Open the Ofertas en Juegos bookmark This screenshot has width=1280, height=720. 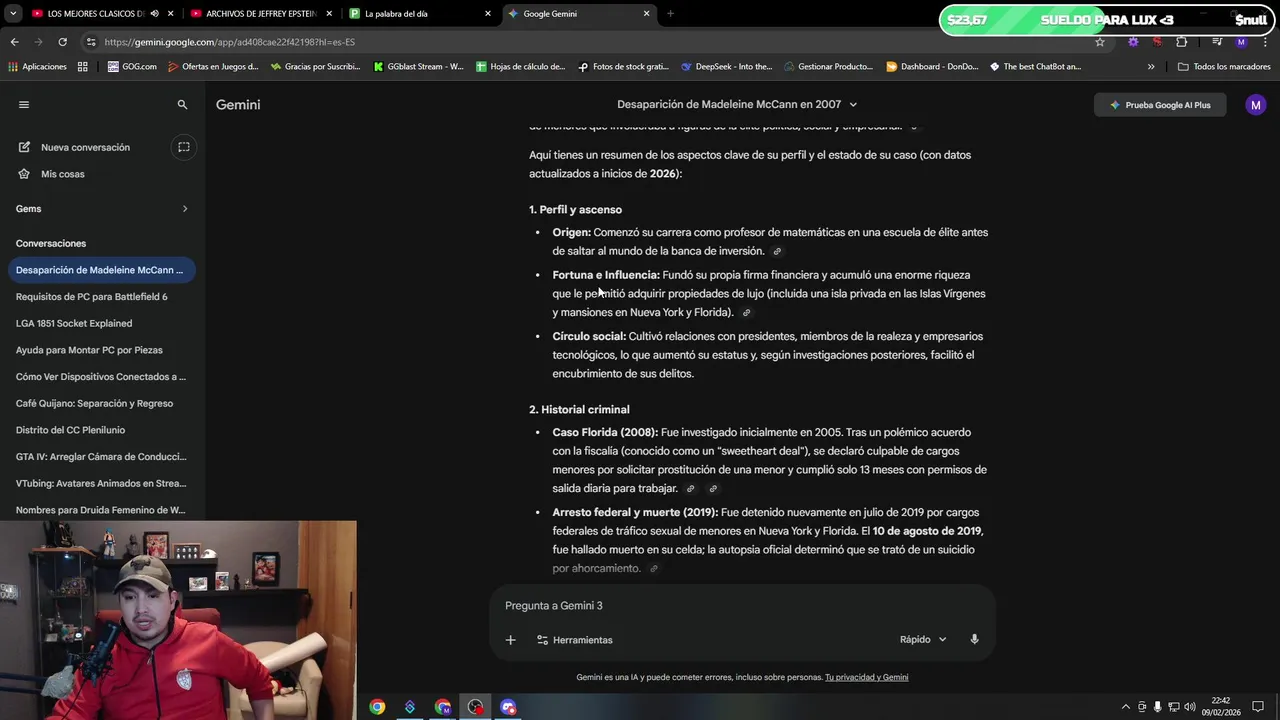[213, 67]
